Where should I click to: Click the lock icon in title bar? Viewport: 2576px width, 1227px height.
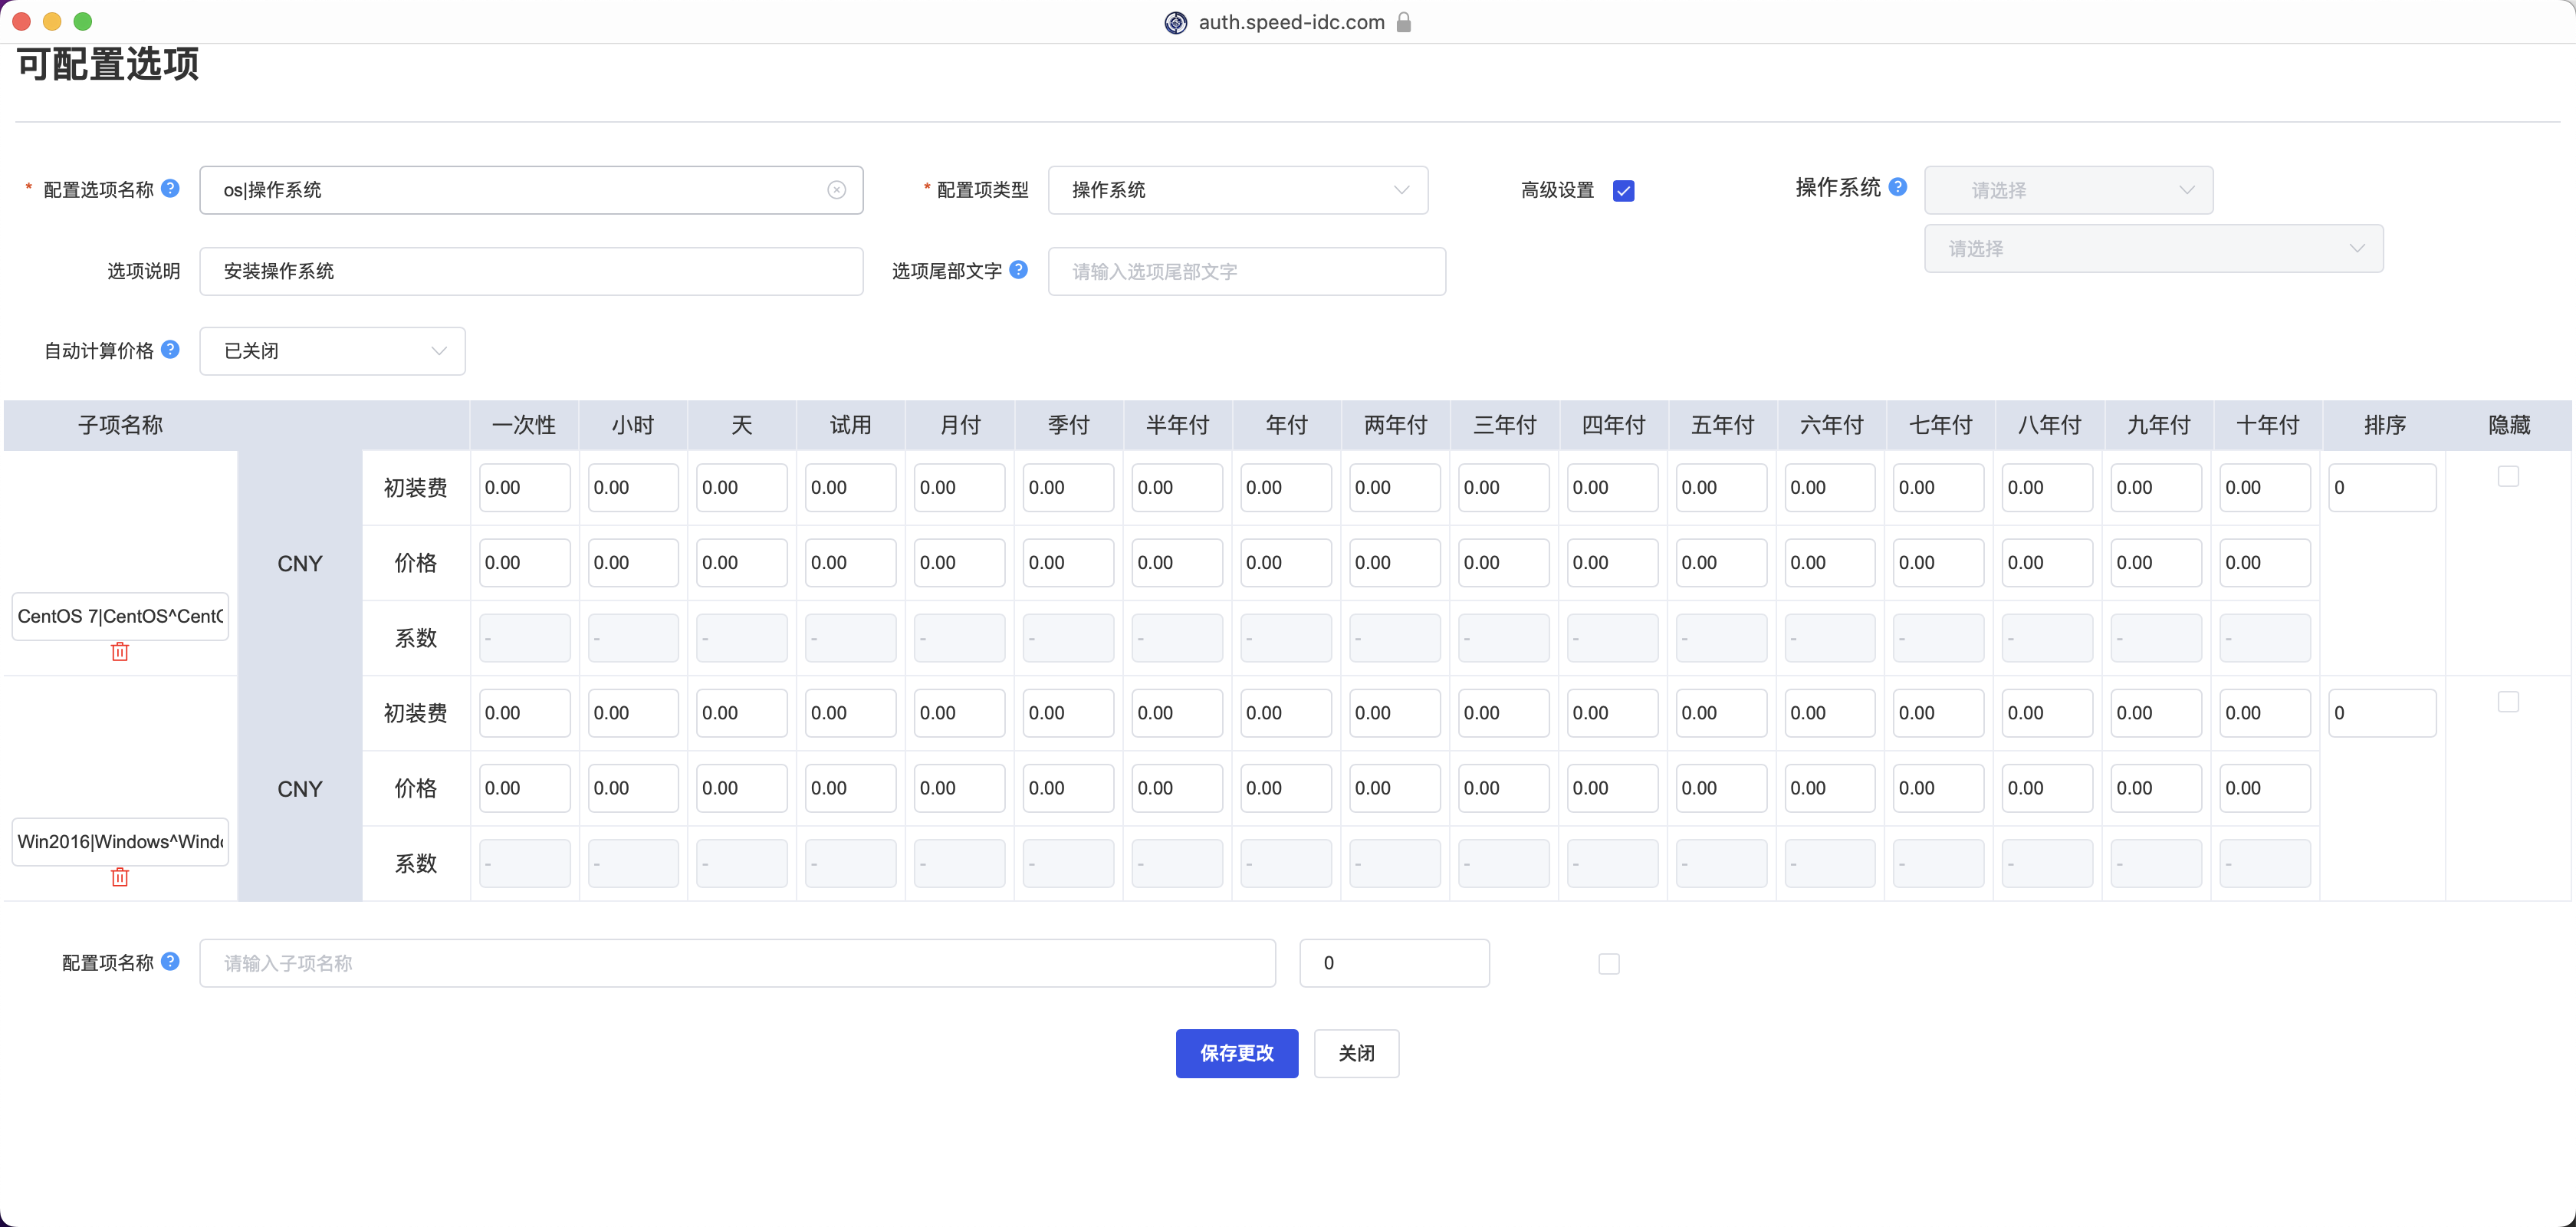coord(1404,22)
